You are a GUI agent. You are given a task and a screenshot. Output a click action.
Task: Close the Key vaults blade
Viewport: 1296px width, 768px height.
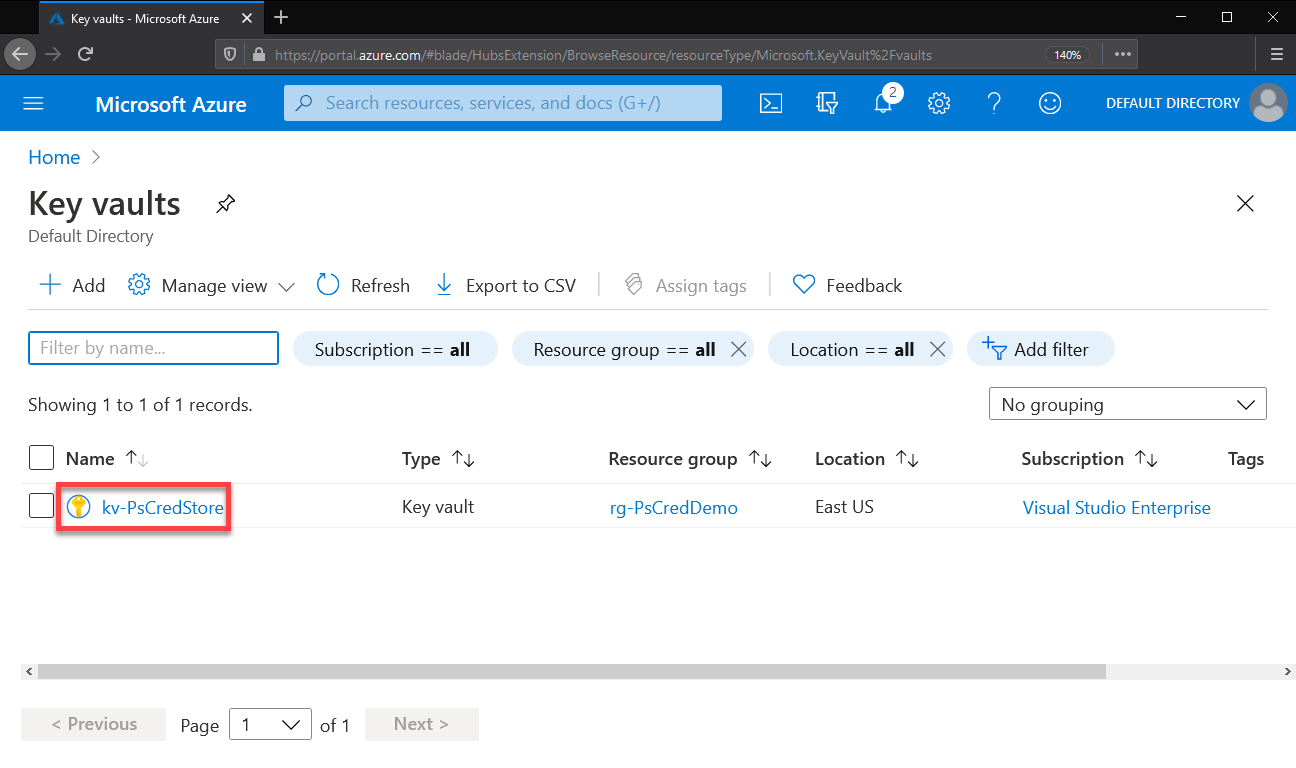(1245, 204)
